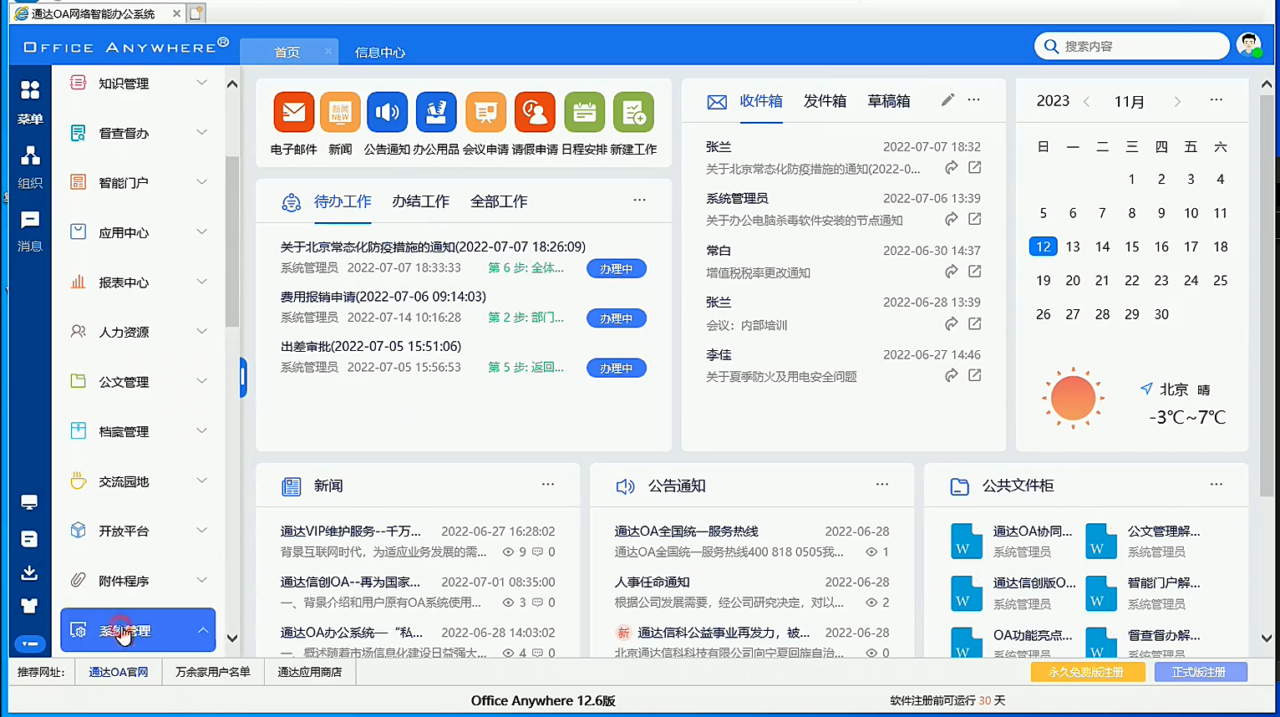Click the 消息 message icon in sidebar
The height and width of the screenshot is (717, 1280).
pos(30,220)
